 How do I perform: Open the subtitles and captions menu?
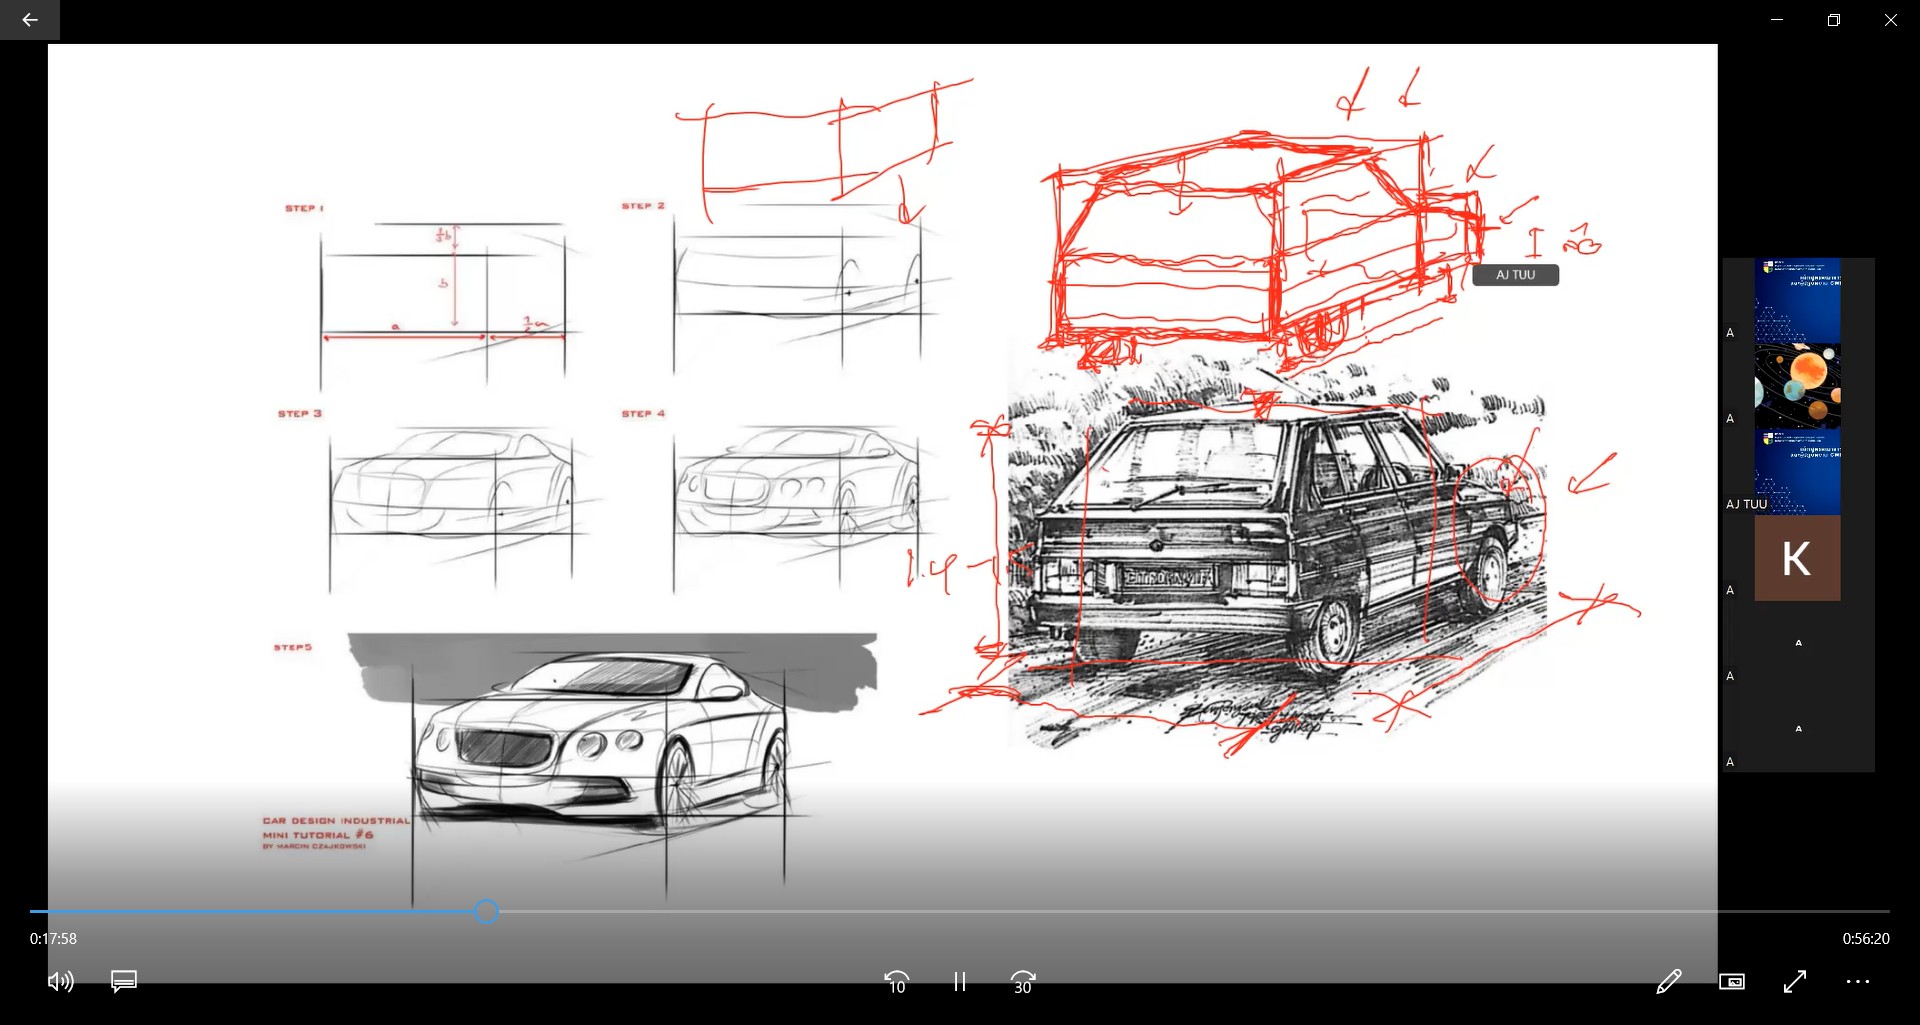(124, 982)
